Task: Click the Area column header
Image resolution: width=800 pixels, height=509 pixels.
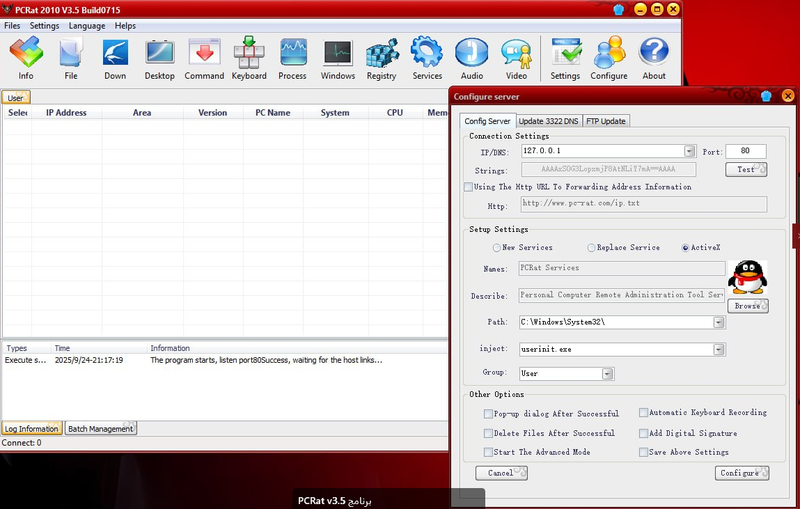Action: point(142,113)
